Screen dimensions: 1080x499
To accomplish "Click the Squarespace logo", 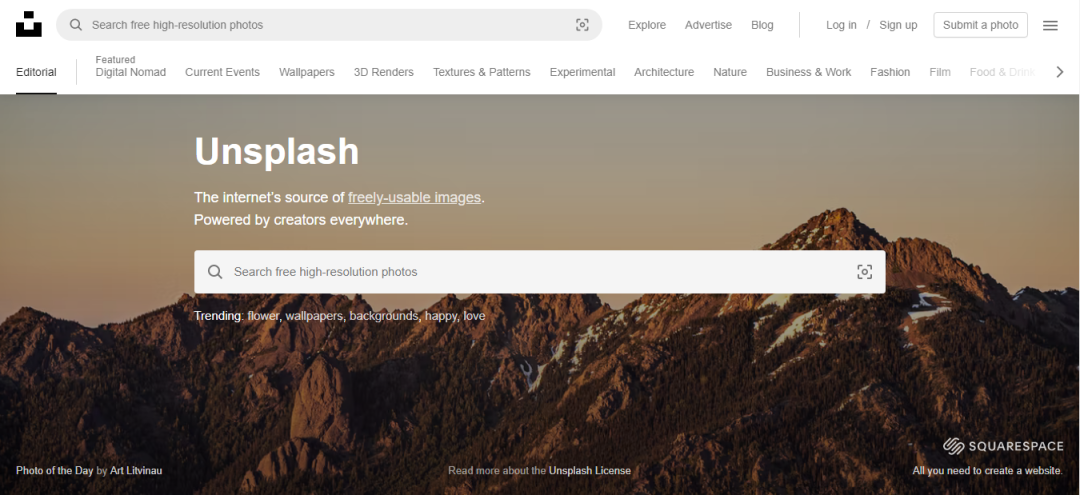I will [1002, 446].
